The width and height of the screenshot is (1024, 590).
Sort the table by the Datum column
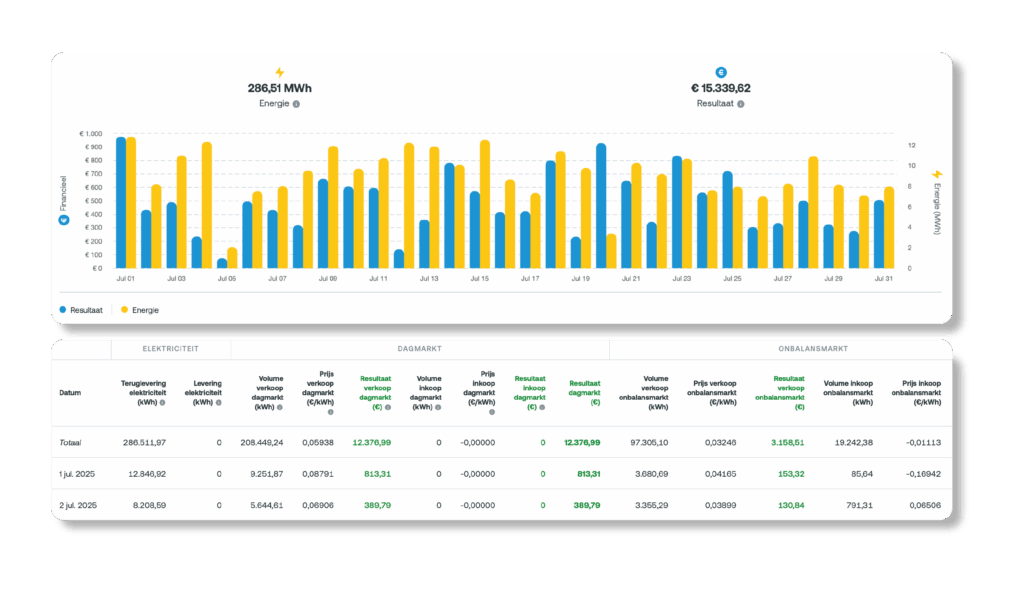pyautogui.click(x=71, y=393)
